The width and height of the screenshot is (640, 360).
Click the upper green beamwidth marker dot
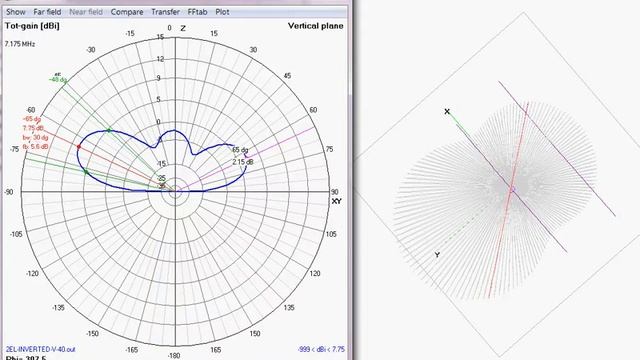click(109, 130)
